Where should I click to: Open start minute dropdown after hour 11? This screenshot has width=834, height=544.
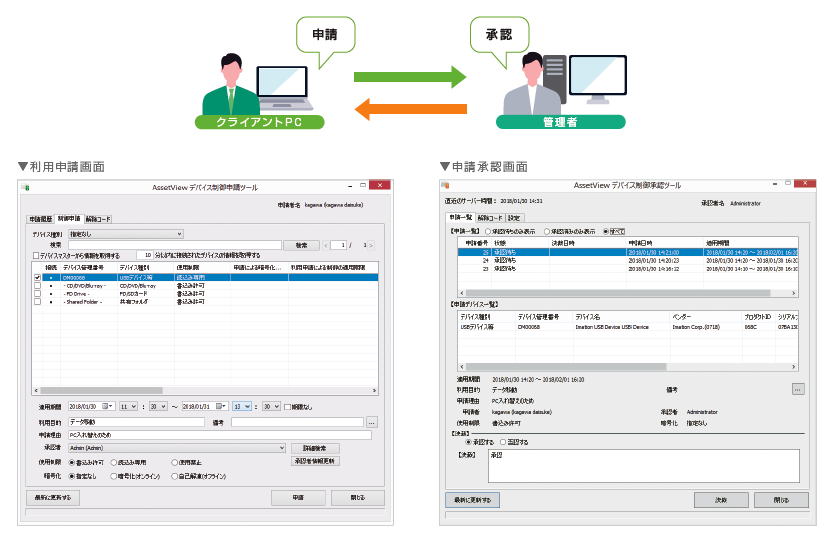click(x=158, y=406)
